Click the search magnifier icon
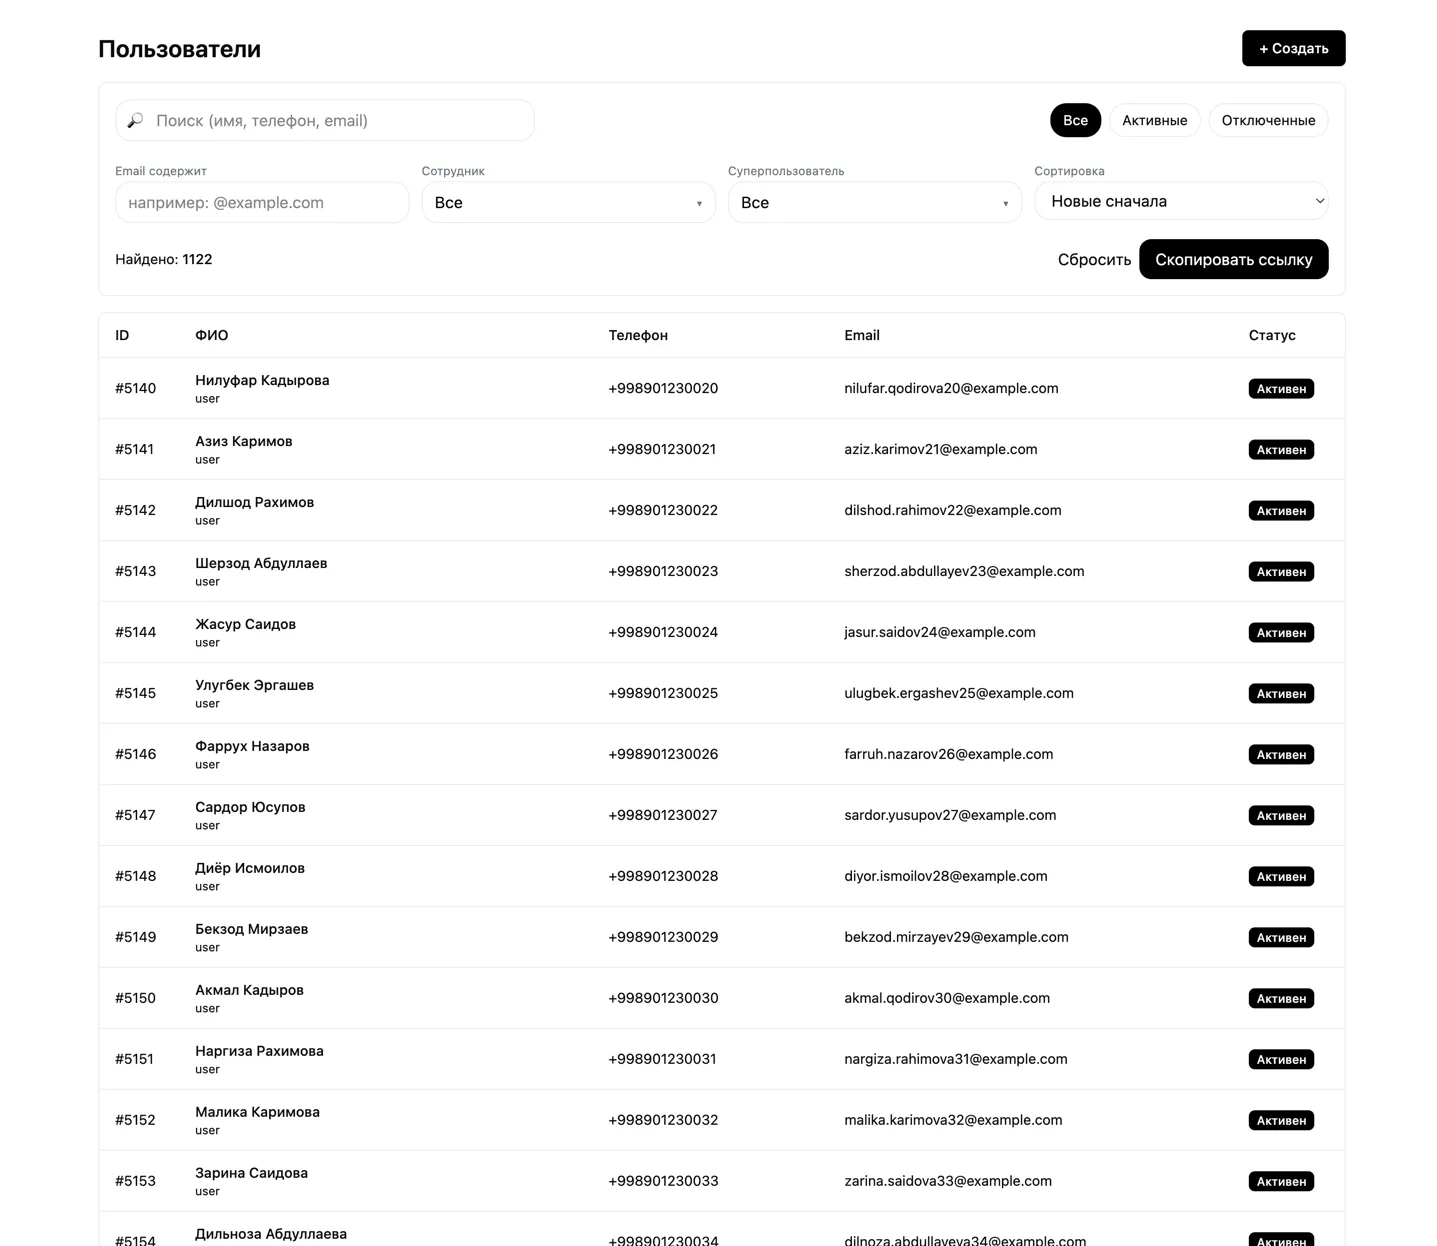The image size is (1437, 1246). click(x=136, y=120)
